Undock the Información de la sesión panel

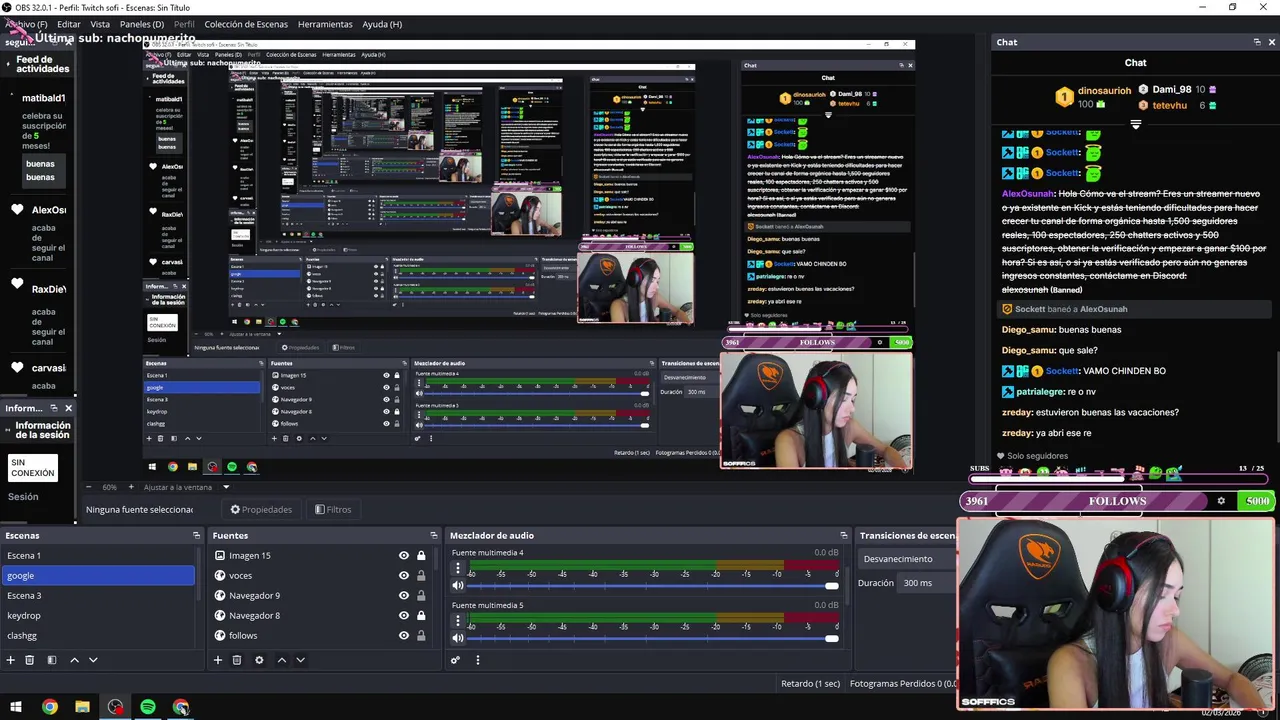click(x=54, y=408)
